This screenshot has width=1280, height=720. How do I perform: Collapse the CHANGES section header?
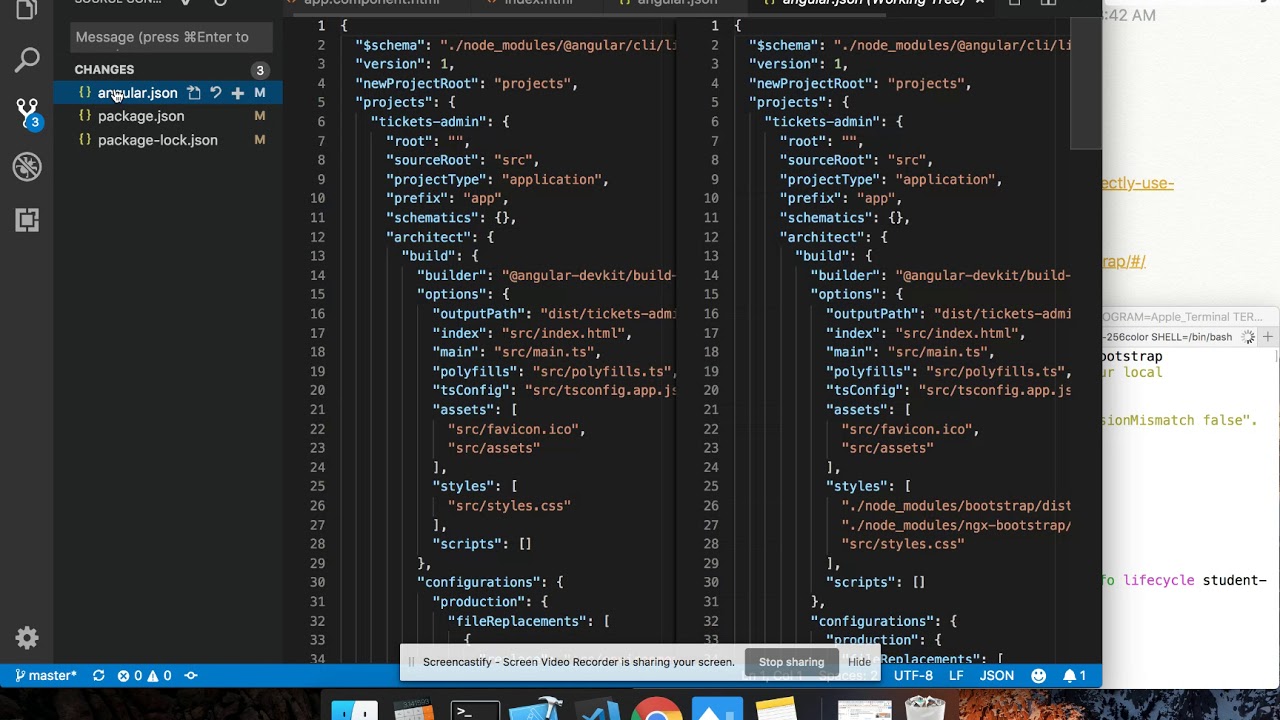[x=104, y=70]
